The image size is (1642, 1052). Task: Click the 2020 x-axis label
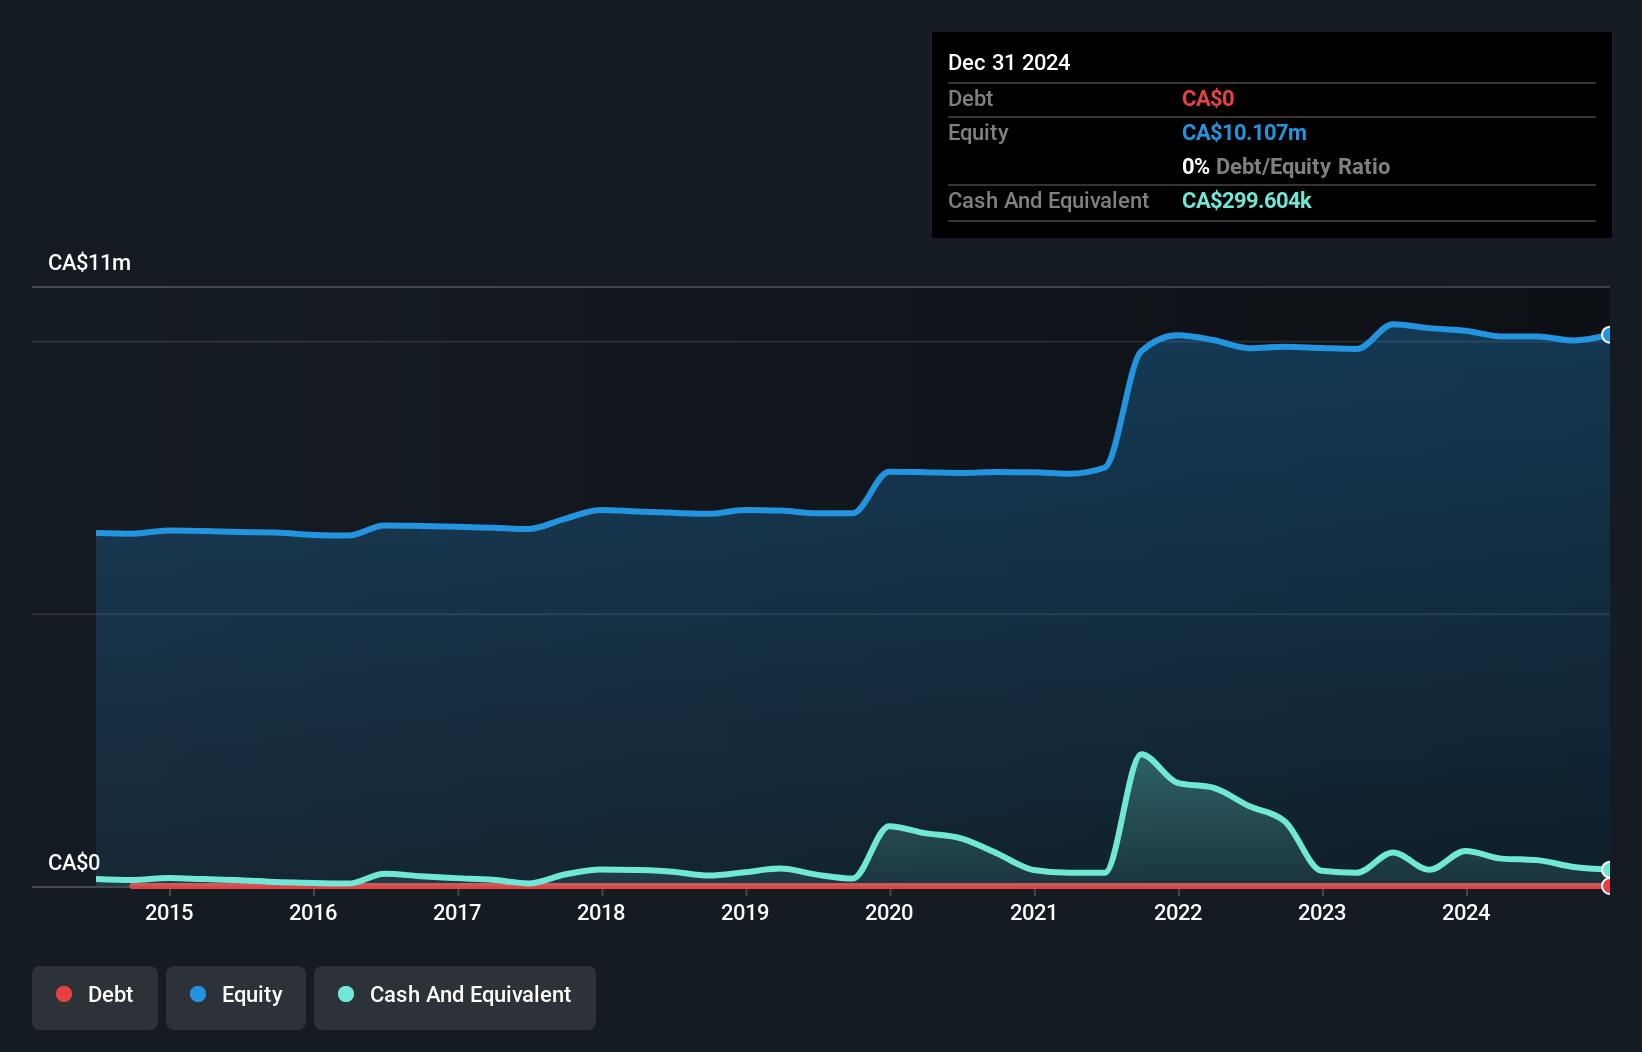click(889, 912)
